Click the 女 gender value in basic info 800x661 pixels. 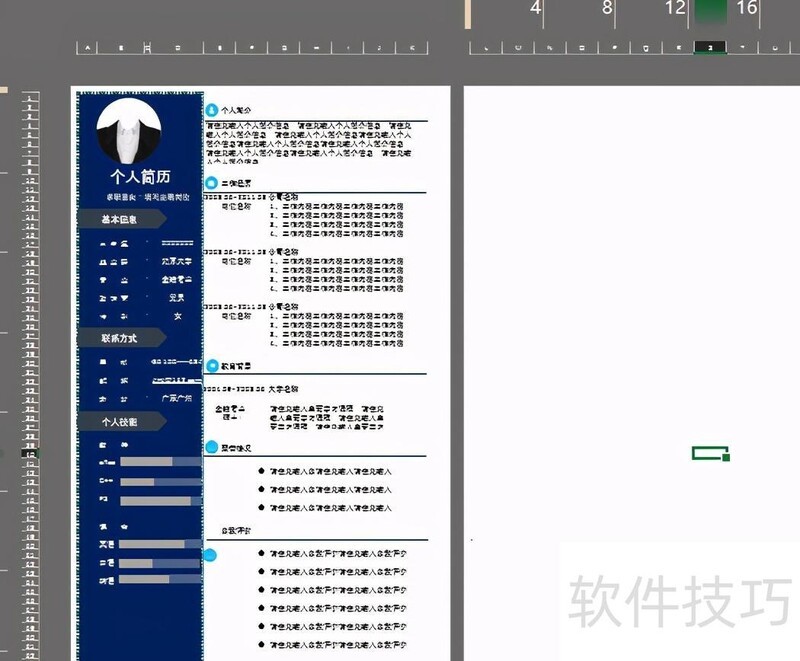click(x=178, y=316)
